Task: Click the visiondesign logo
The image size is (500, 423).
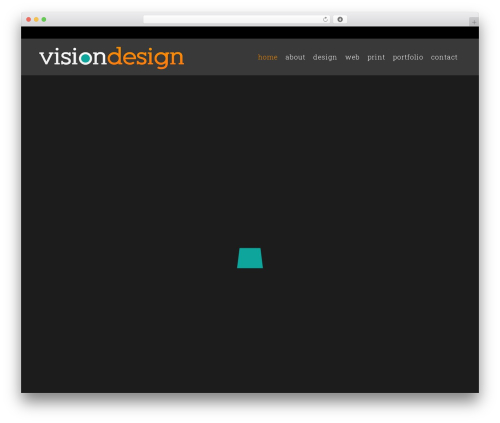Action: 111,57
